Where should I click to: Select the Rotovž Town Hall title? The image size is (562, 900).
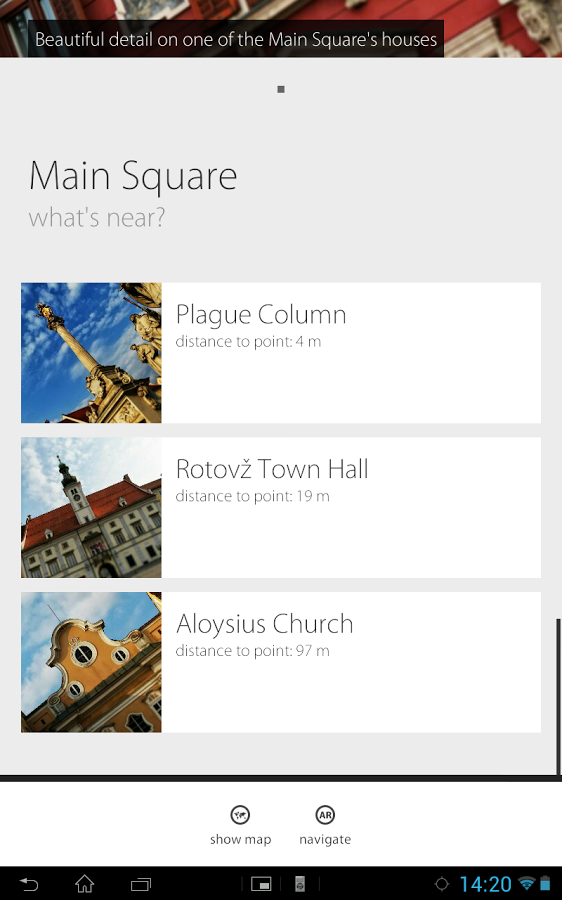pyautogui.click(x=272, y=469)
